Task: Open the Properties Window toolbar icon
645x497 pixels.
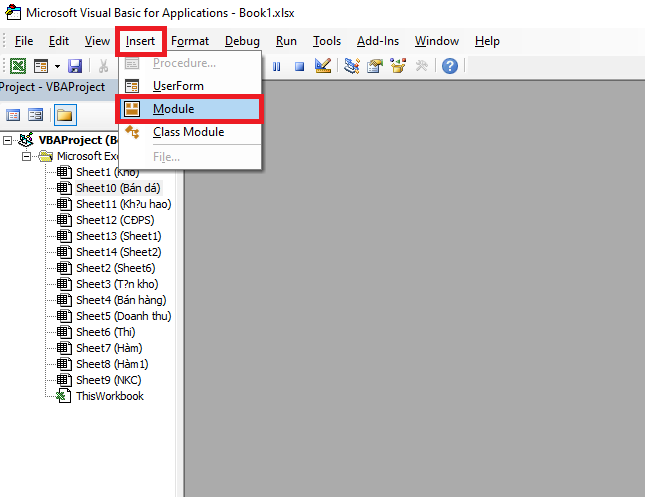Action: 375,66
